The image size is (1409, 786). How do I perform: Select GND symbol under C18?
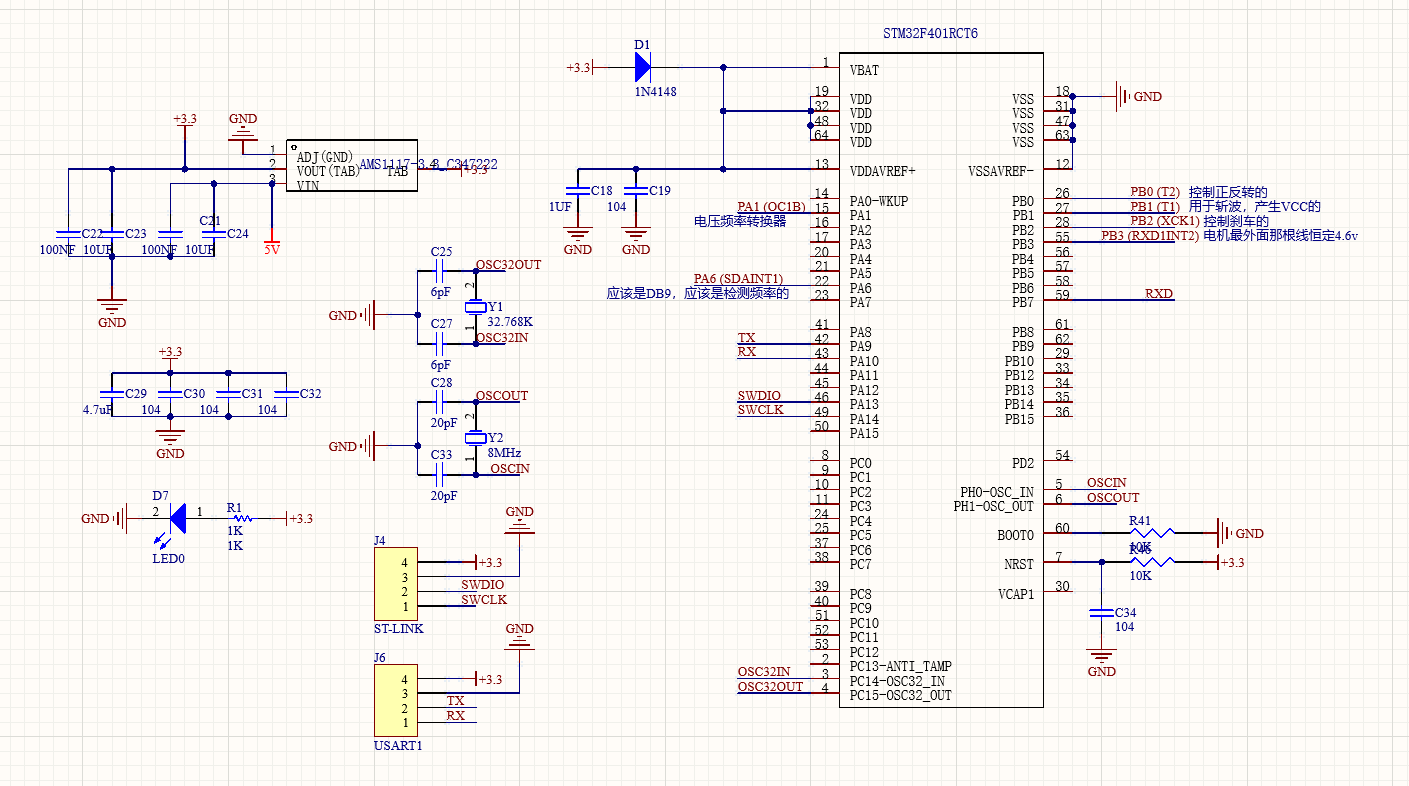pyautogui.click(x=578, y=240)
